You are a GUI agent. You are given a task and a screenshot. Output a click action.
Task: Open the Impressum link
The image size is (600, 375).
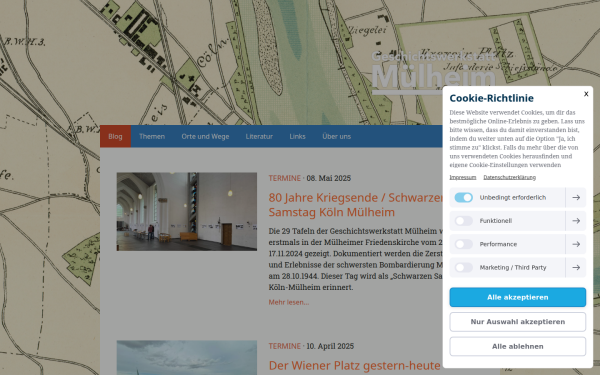463,177
